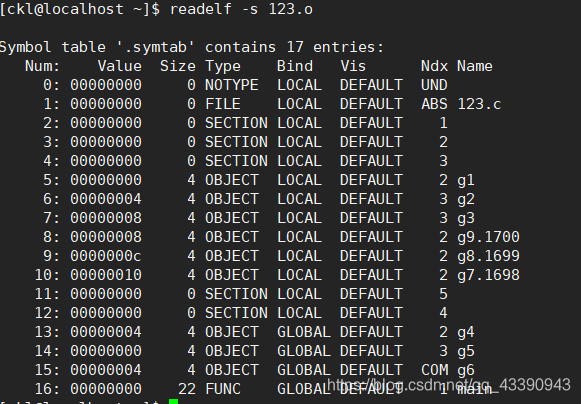Click the 'Value' column header
Screen dimensions: 581x404
pyautogui.click(x=120, y=66)
